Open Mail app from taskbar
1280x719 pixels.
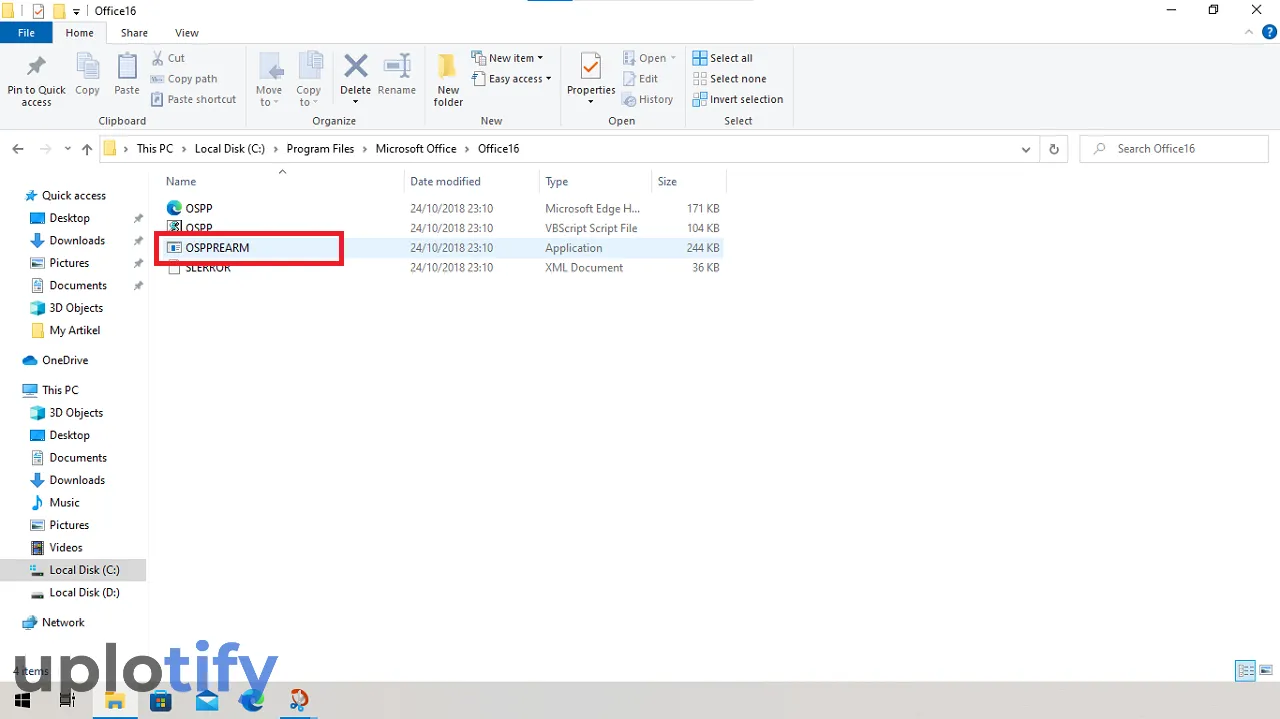pyautogui.click(x=207, y=700)
